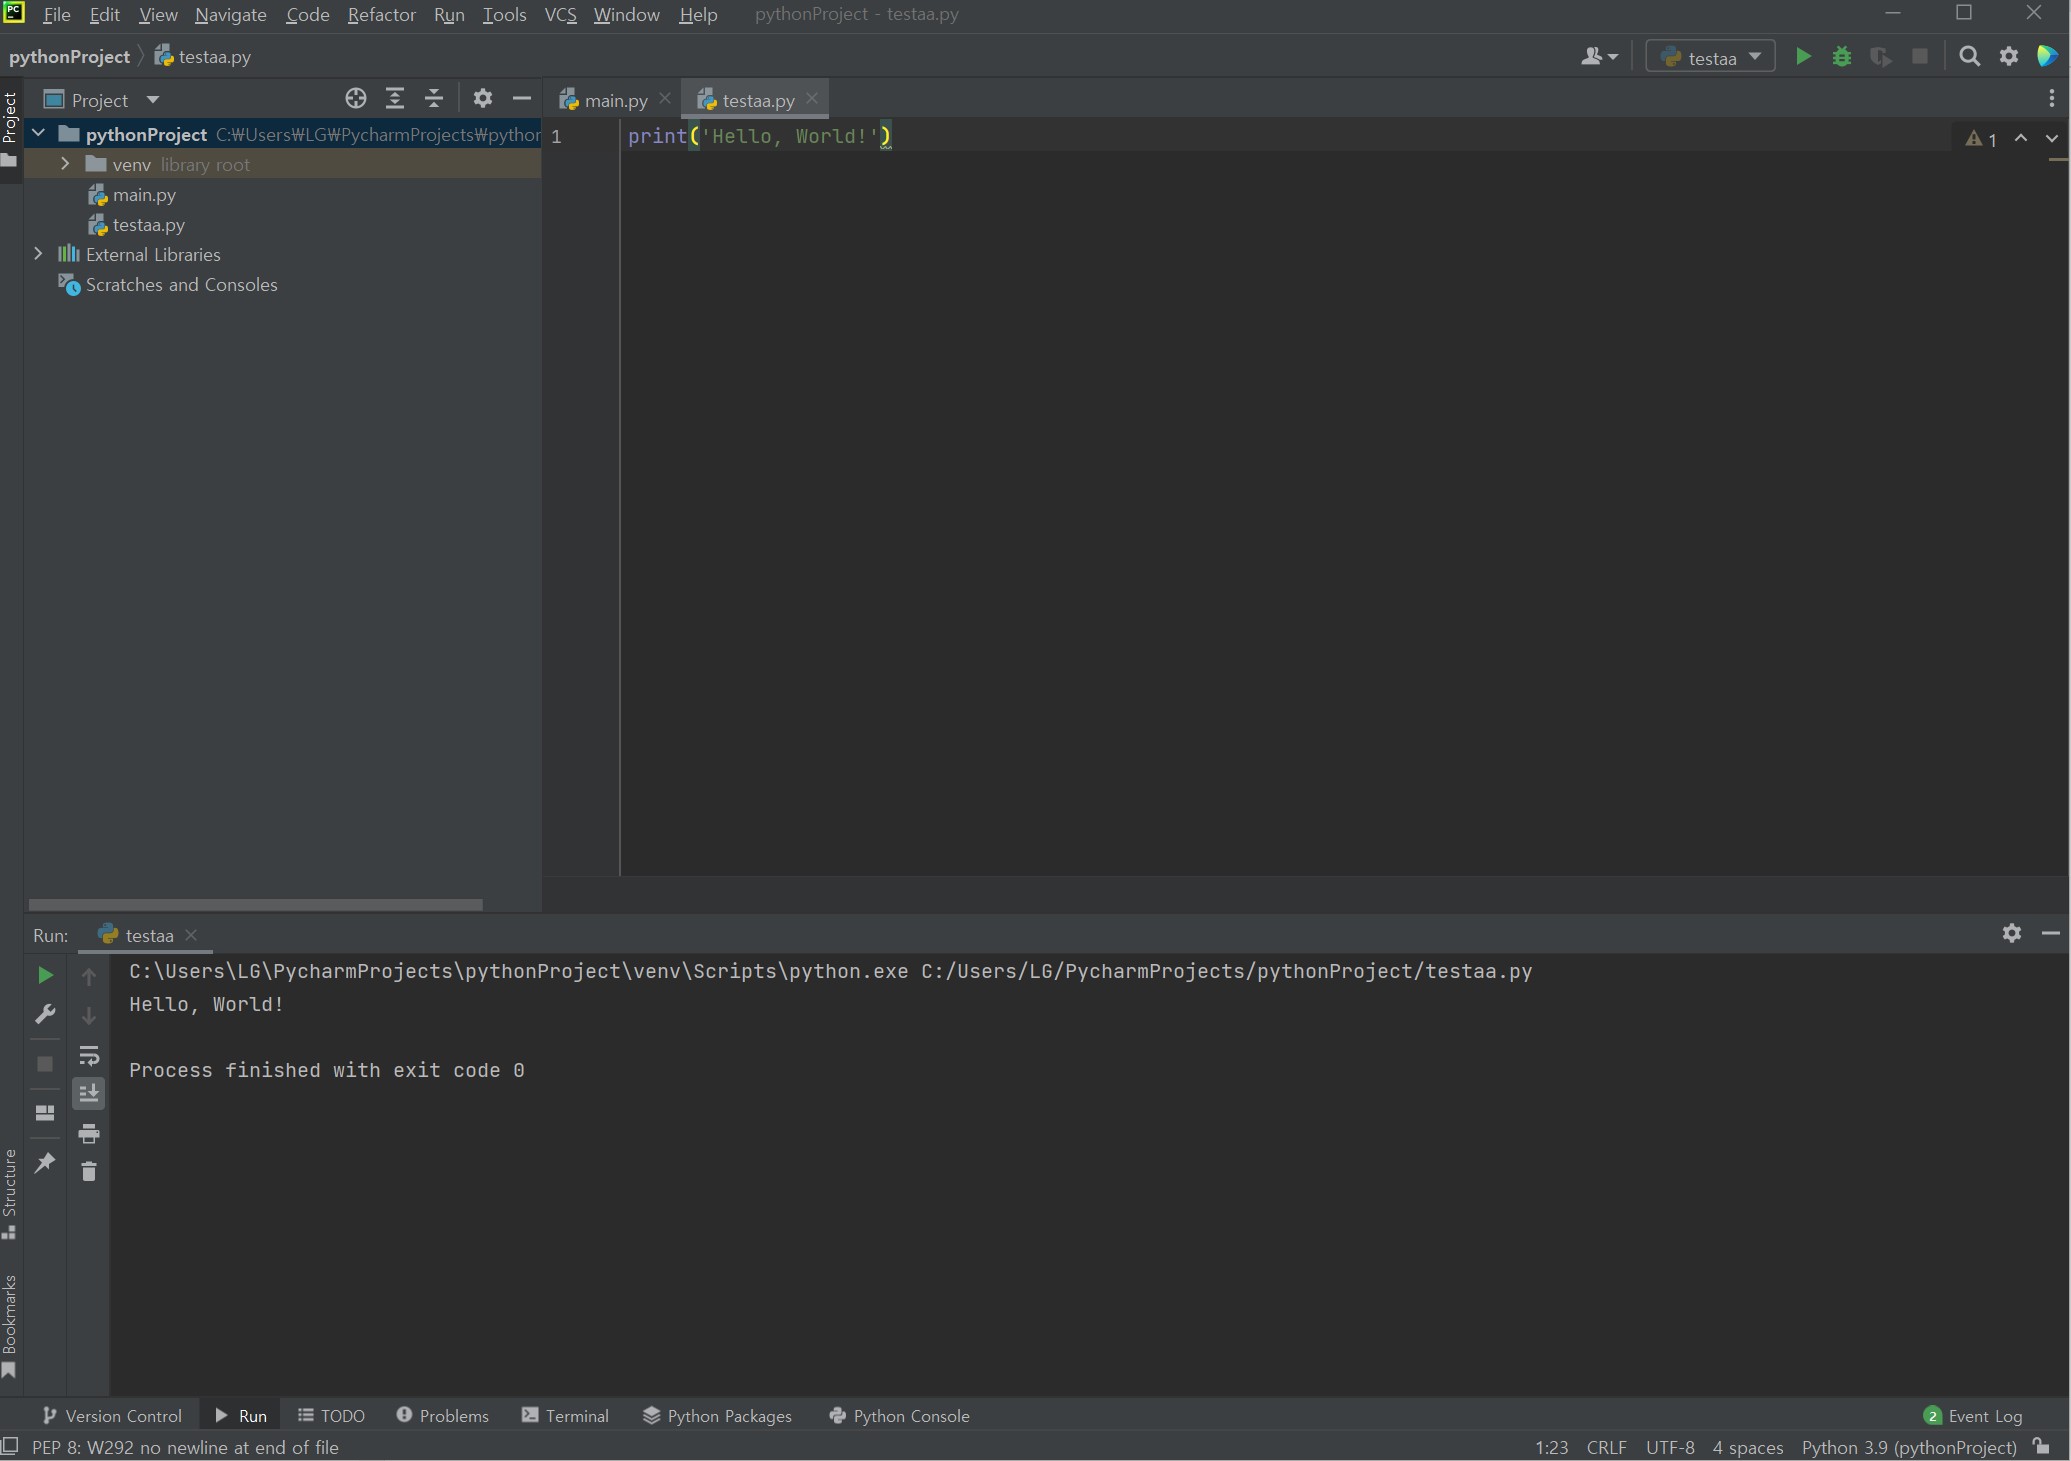The image size is (2071, 1461).
Task: Open the testaa run configuration dropdown
Action: click(x=1710, y=57)
